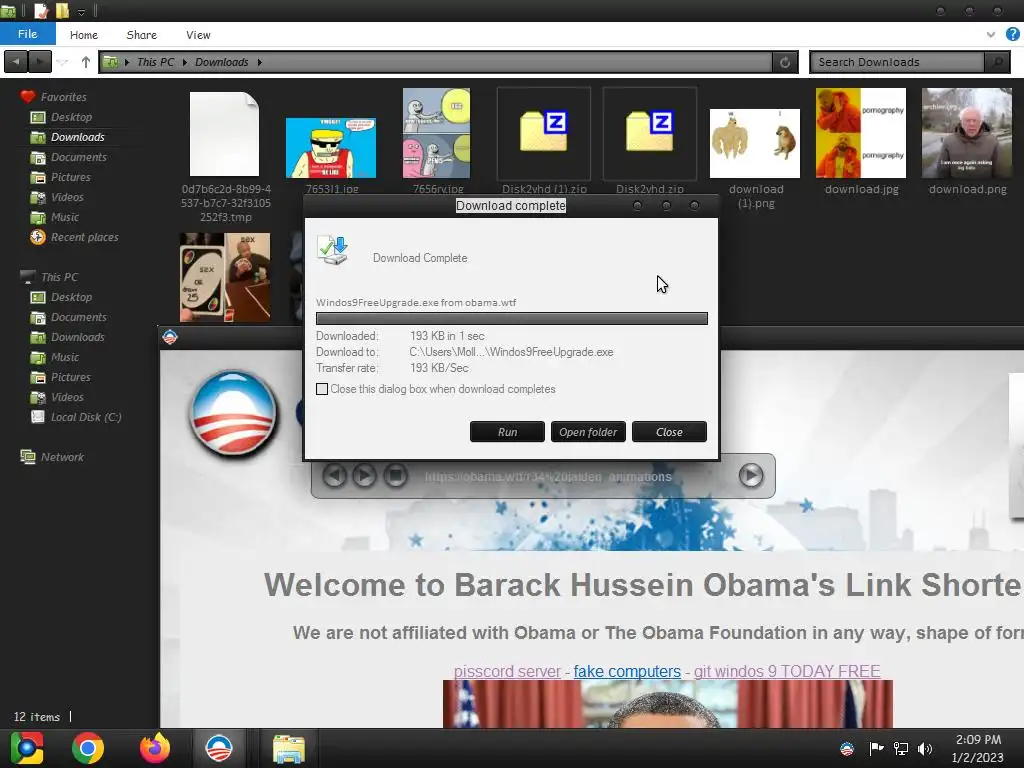Screen dimensions: 1024x768
Task: Switch to the Share ribbon tab
Action: tap(141, 35)
